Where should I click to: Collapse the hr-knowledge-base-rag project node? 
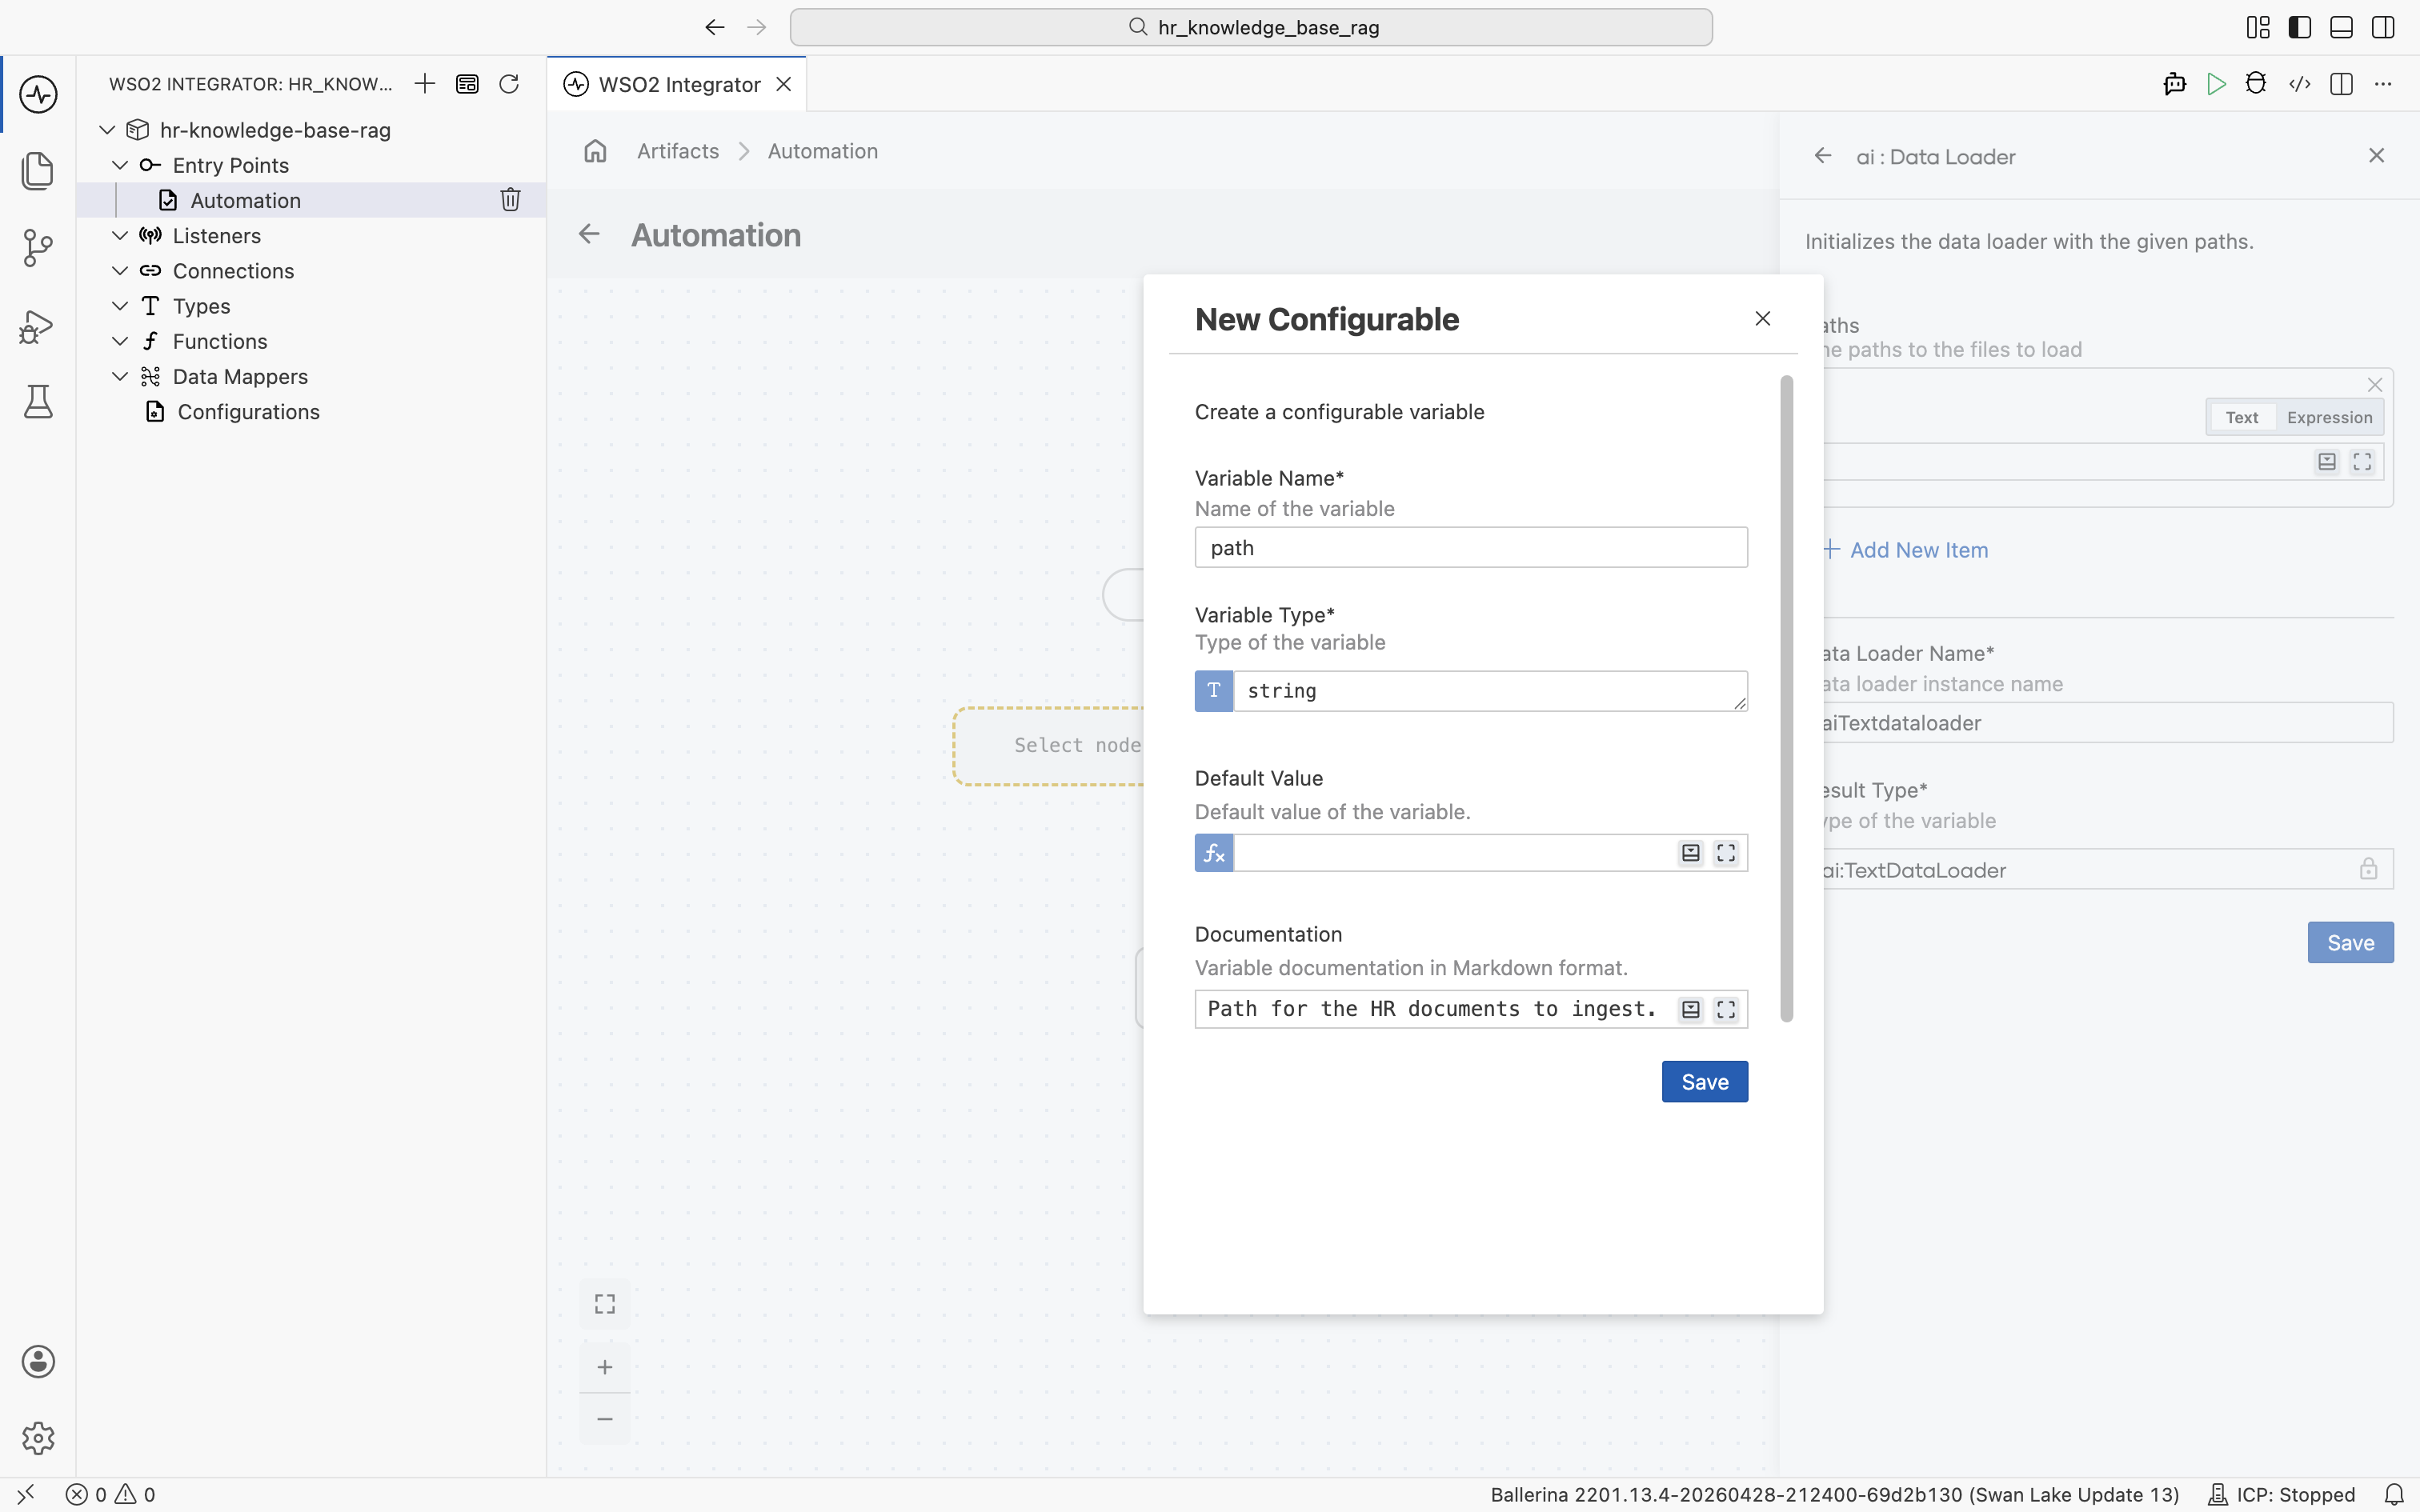pyautogui.click(x=107, y=130)
